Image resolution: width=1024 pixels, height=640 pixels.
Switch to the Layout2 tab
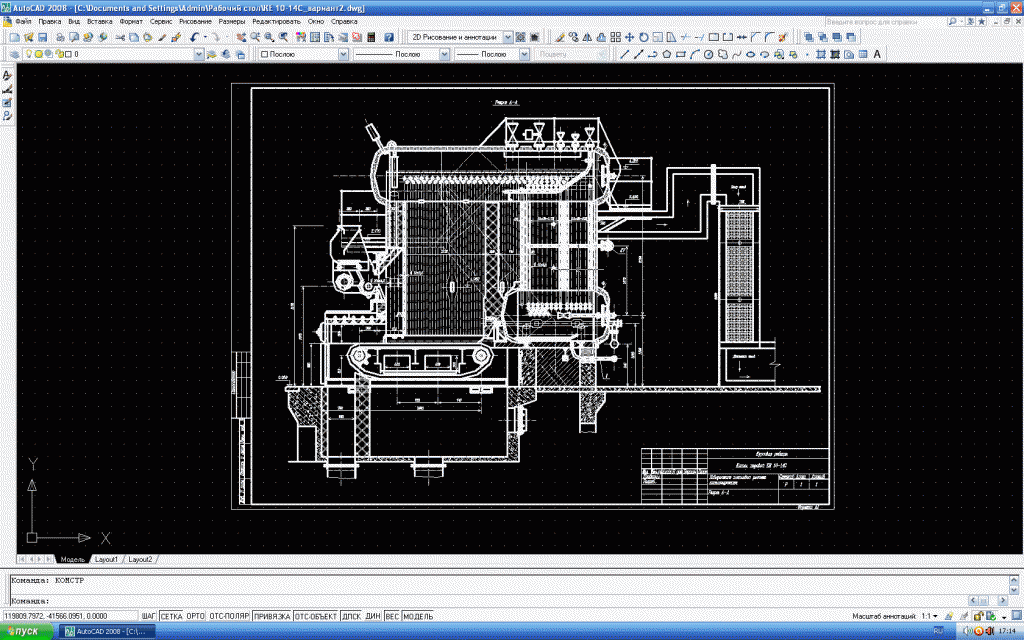click(140, 560)
